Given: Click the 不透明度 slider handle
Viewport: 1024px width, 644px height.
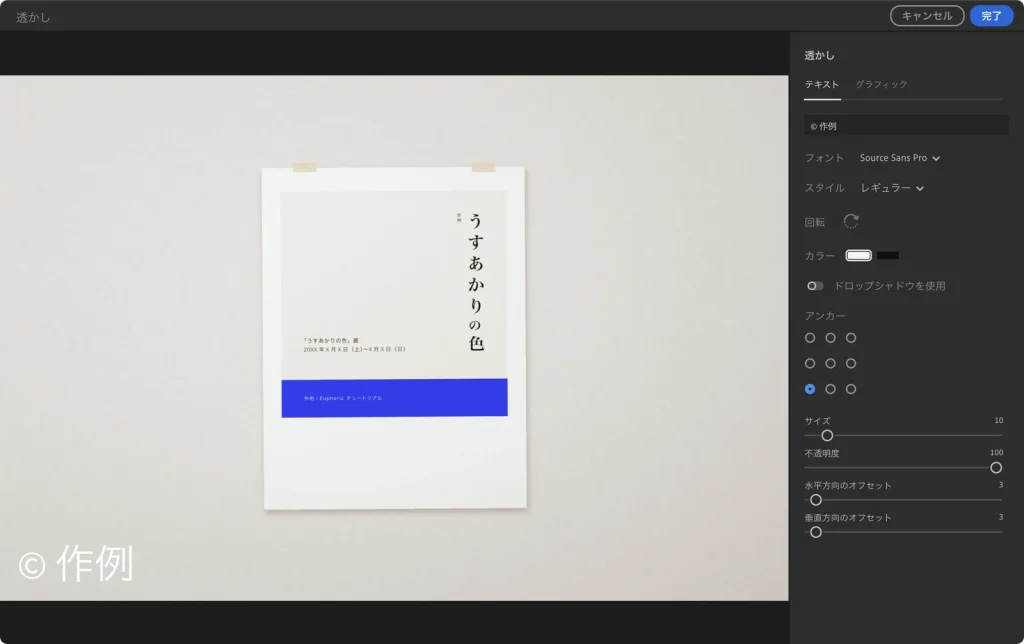Looking at the screenshot, I should [995, 468].
